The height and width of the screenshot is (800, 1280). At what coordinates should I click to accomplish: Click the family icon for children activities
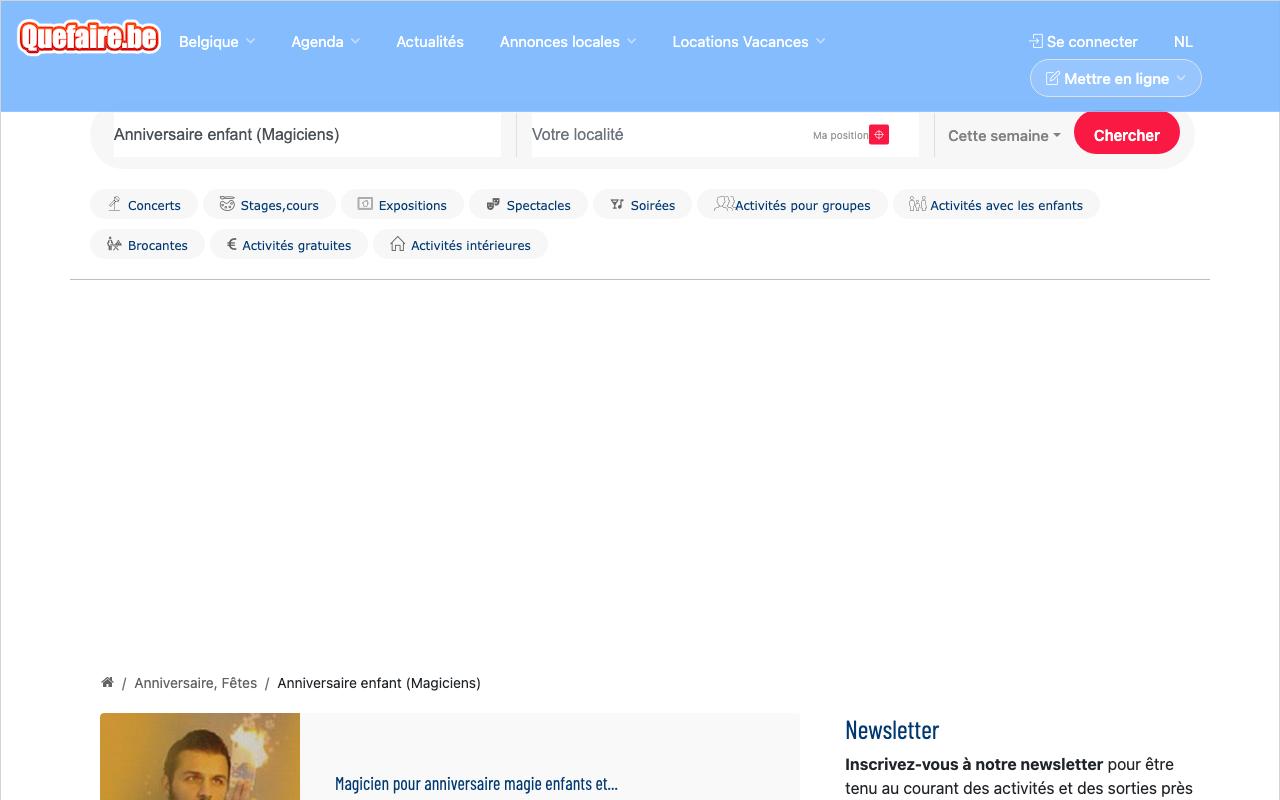(918, 204)
